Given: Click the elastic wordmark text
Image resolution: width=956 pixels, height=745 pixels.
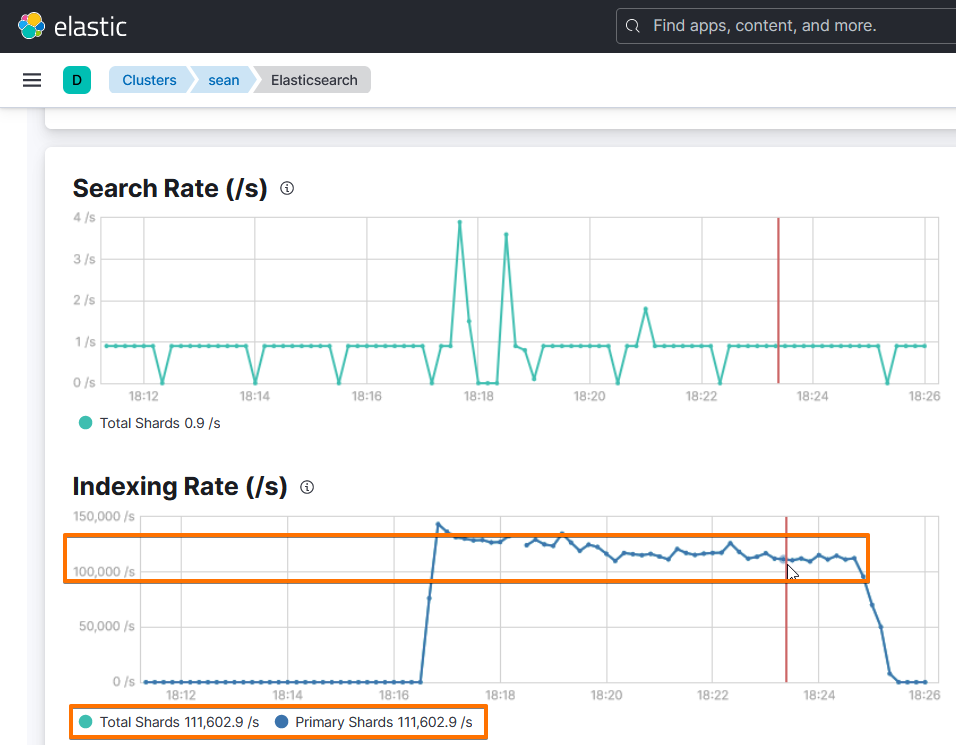Looking at the screenshot, I should 90,27.
